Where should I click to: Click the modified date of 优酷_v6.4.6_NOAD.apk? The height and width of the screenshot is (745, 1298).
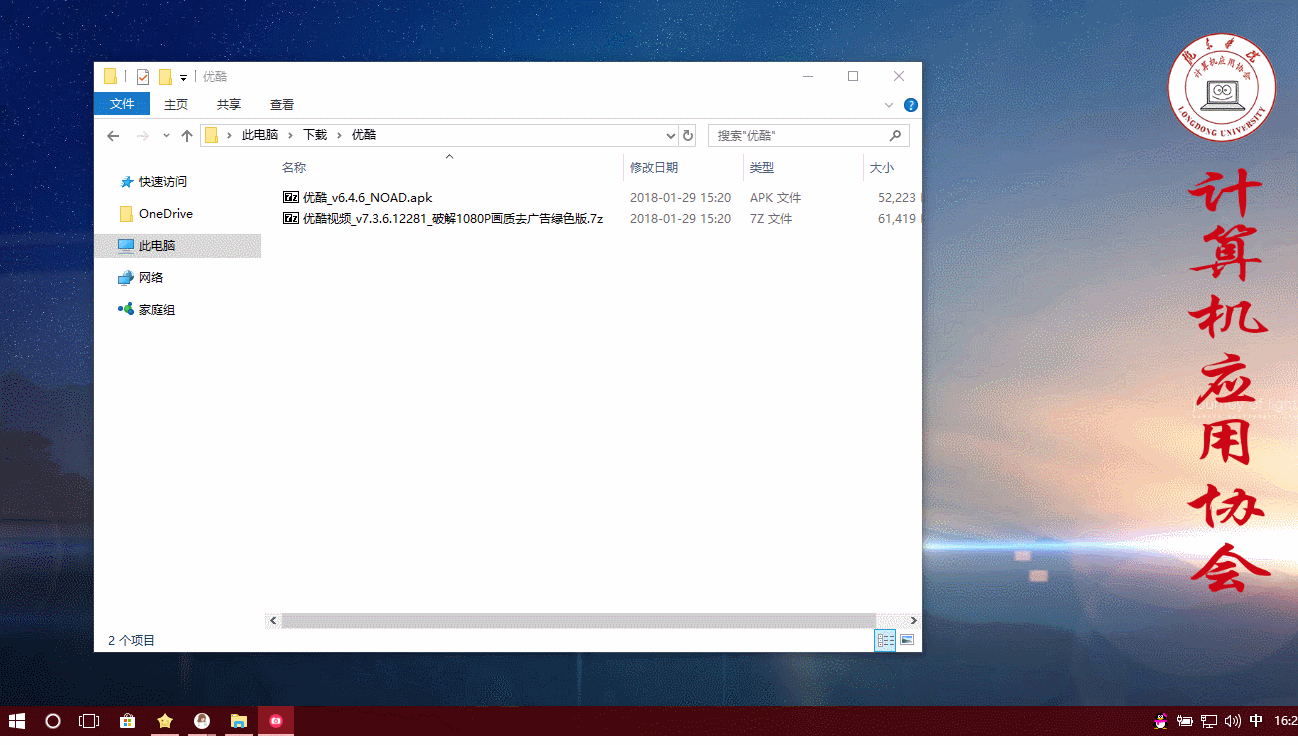pos(680,198)
